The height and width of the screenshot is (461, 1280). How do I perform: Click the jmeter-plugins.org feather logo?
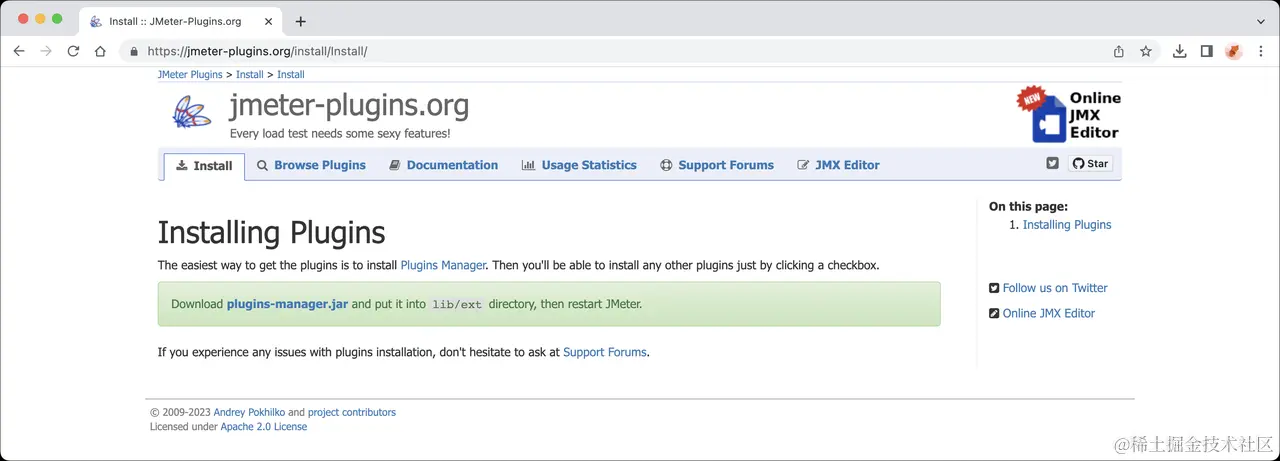(x=192, y=113)
